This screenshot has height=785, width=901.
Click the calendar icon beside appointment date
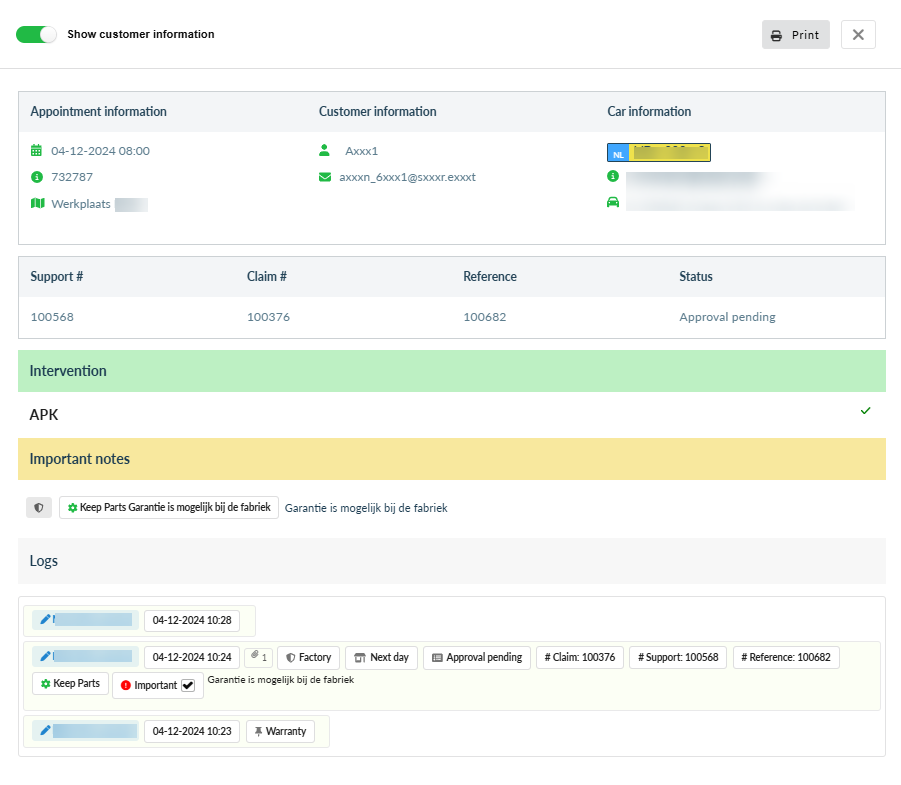coord(37,151)
